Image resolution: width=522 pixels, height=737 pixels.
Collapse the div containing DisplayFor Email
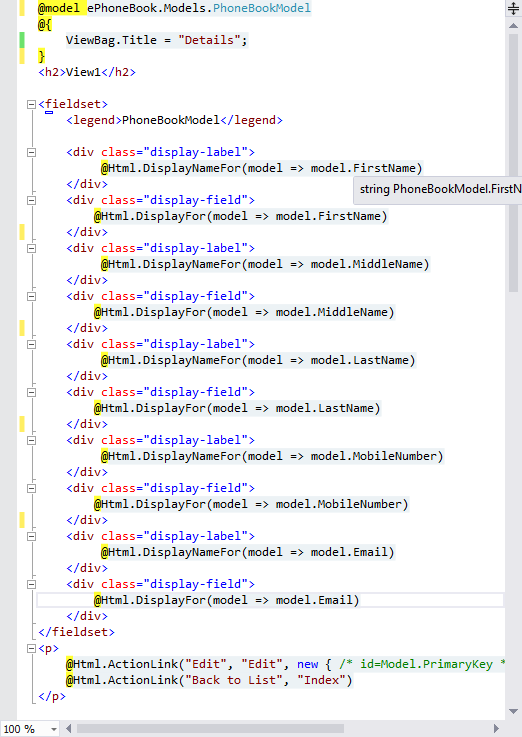tap(31, 584)
